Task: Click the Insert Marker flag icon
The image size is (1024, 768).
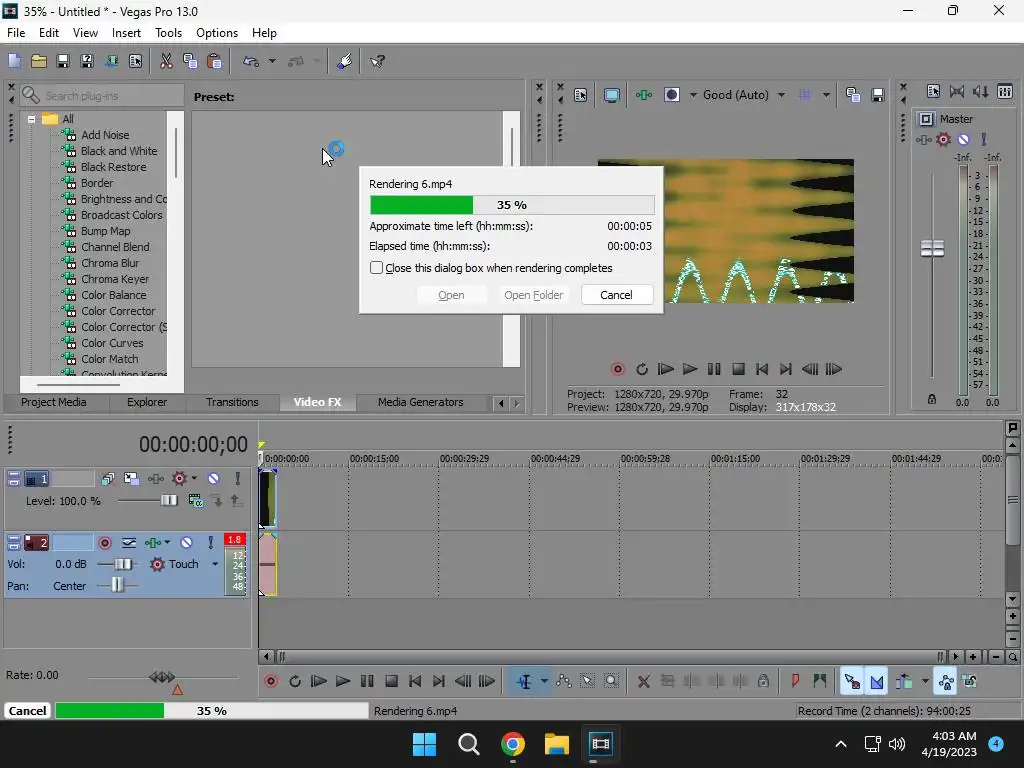Action: coord(795,681)
